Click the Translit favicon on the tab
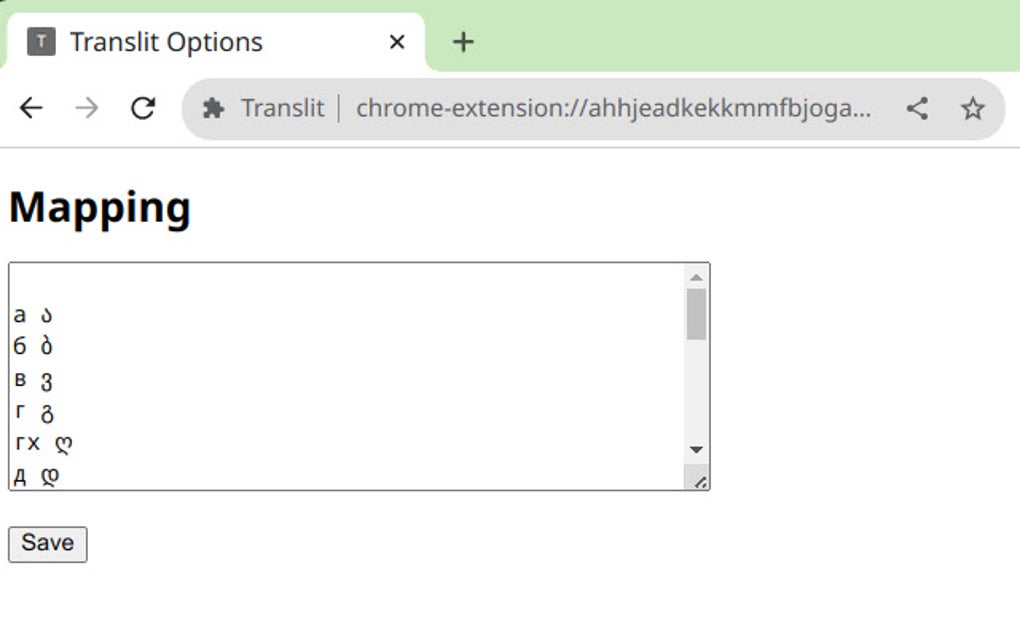The width and height of the screenshot is (1020, 638). point(41,41)
